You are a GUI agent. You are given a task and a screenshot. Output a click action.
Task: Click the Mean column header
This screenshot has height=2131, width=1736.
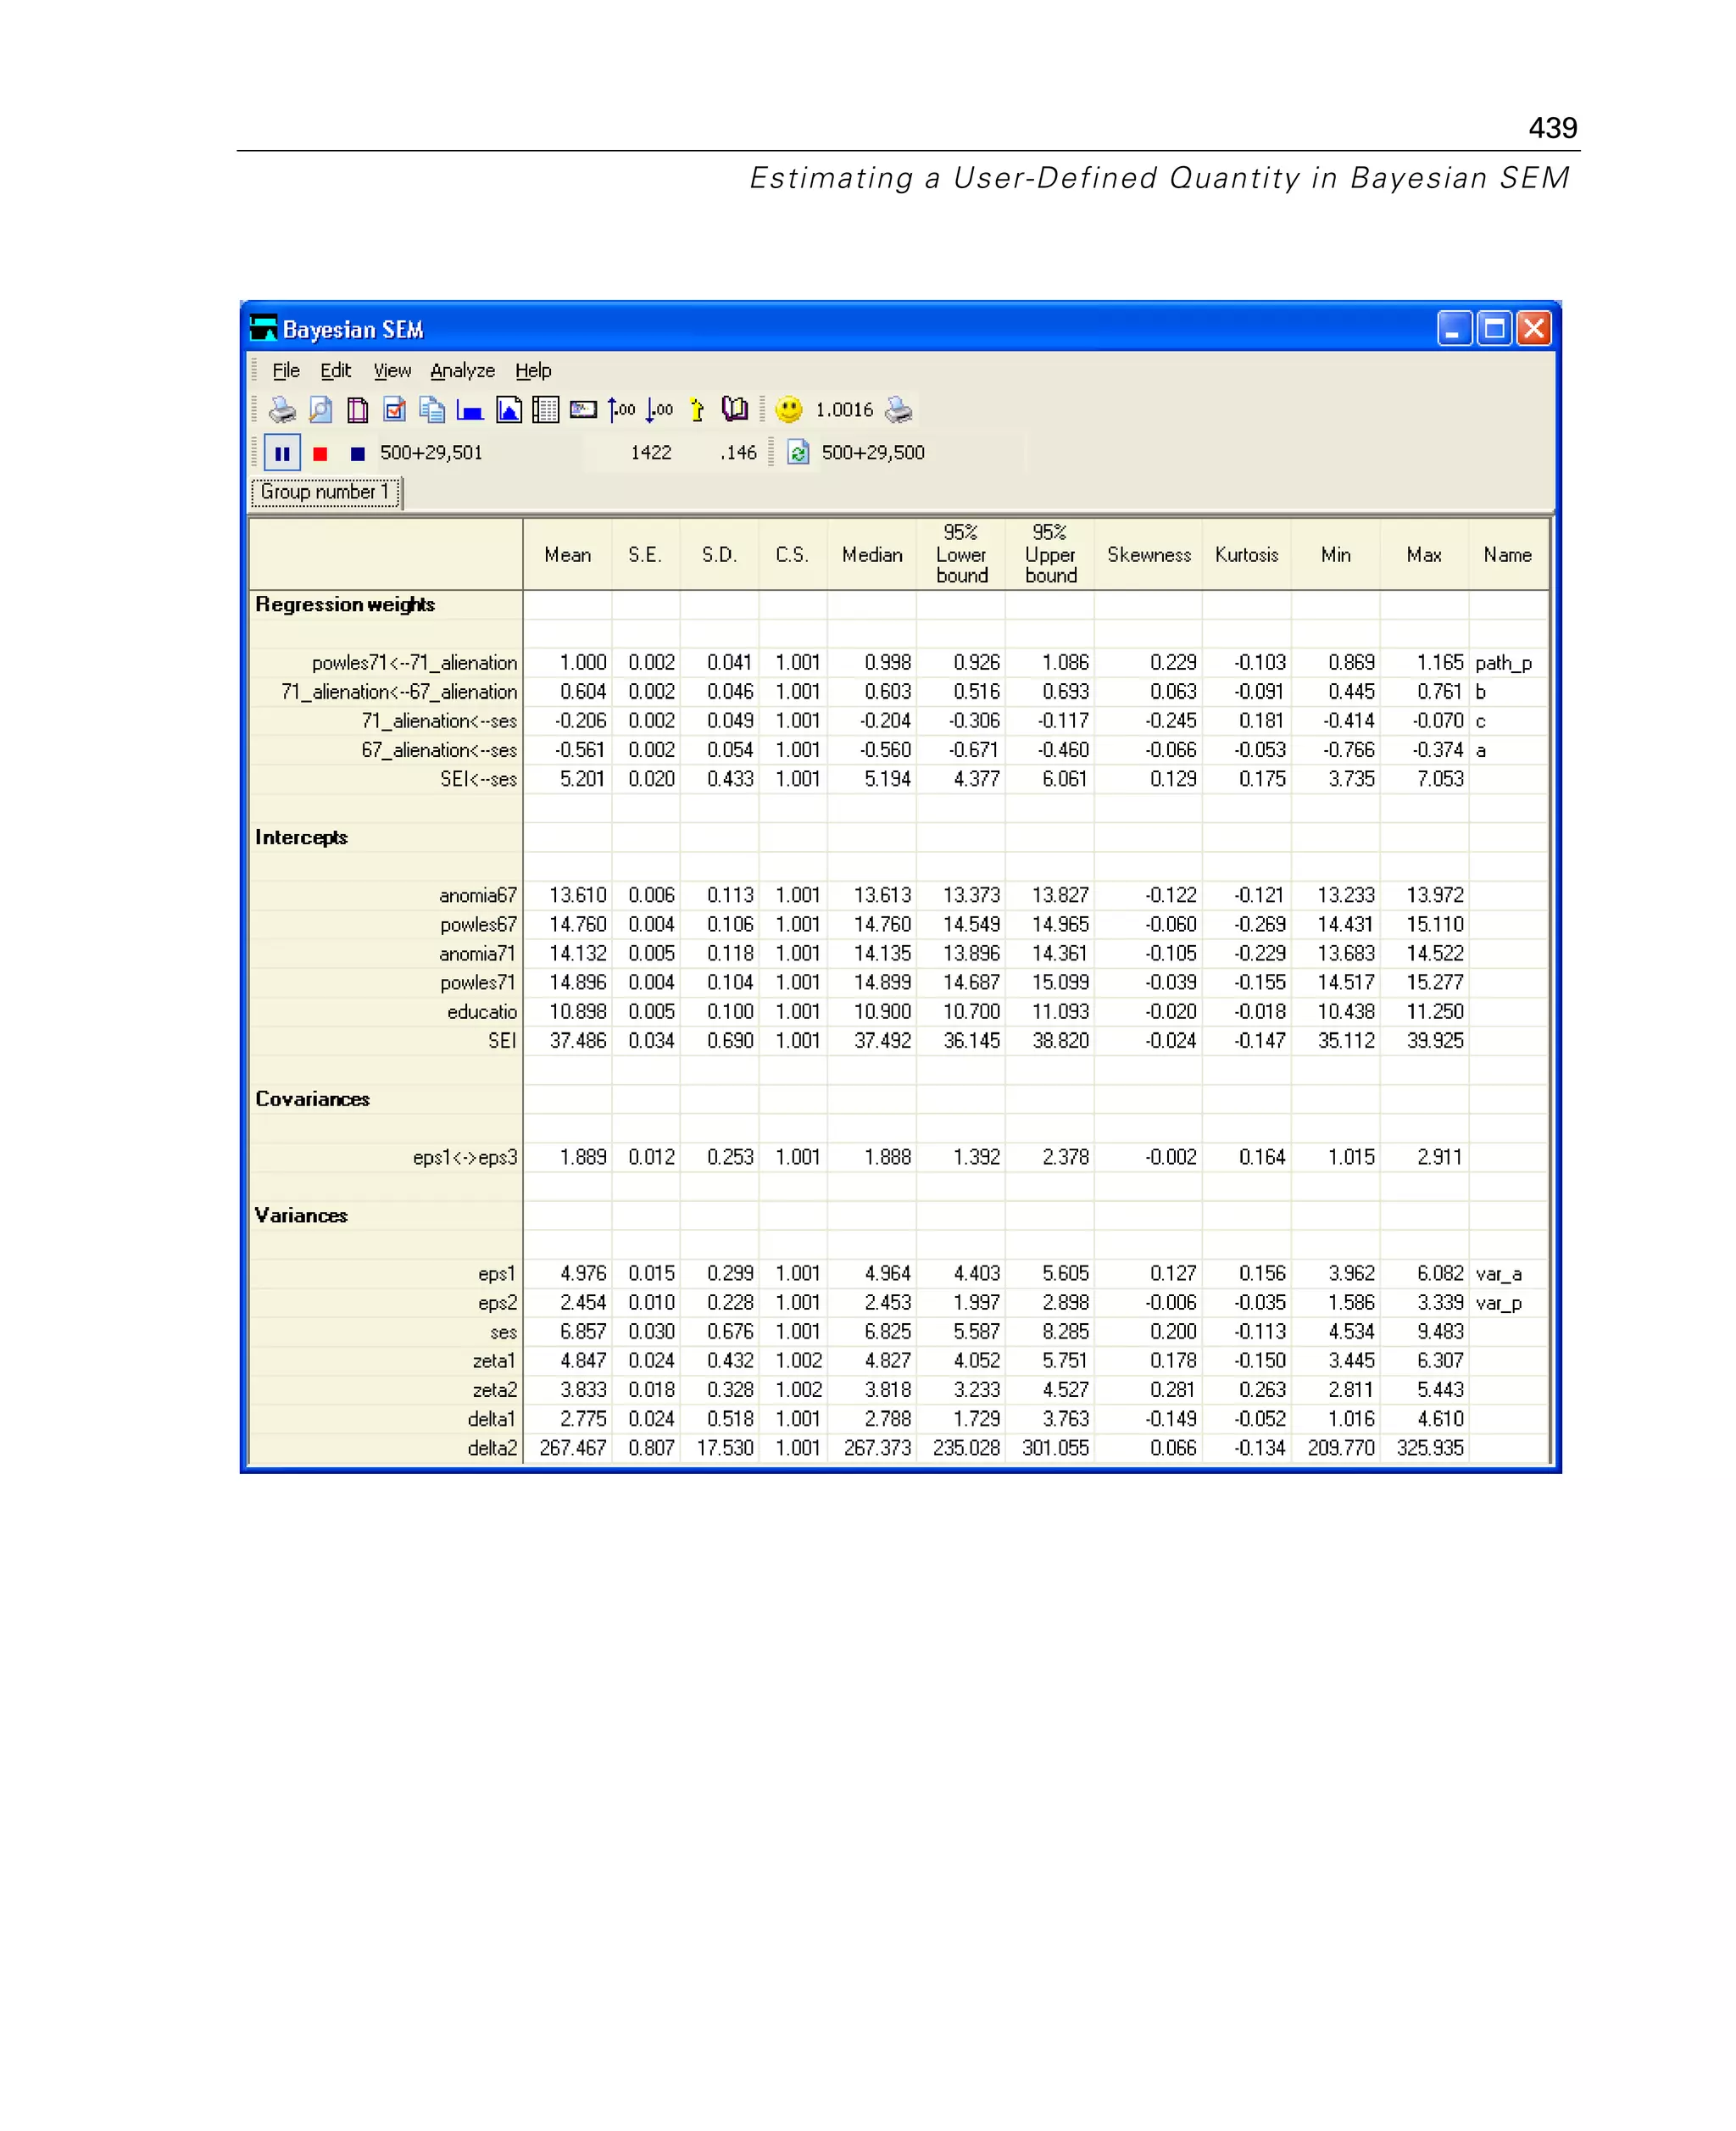pos(567,555)
